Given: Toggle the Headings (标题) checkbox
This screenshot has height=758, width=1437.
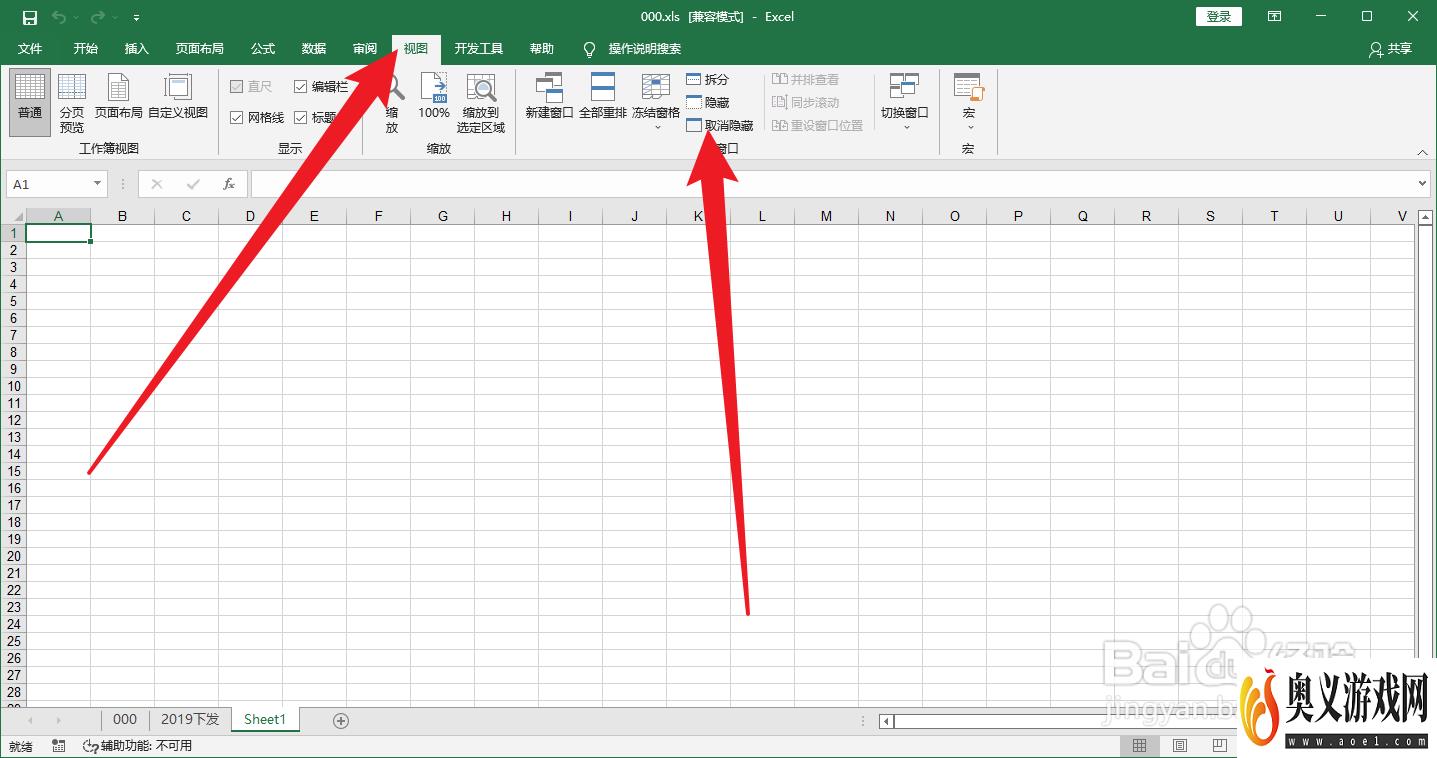Looking at the screenshot, I should click(315, 118).
